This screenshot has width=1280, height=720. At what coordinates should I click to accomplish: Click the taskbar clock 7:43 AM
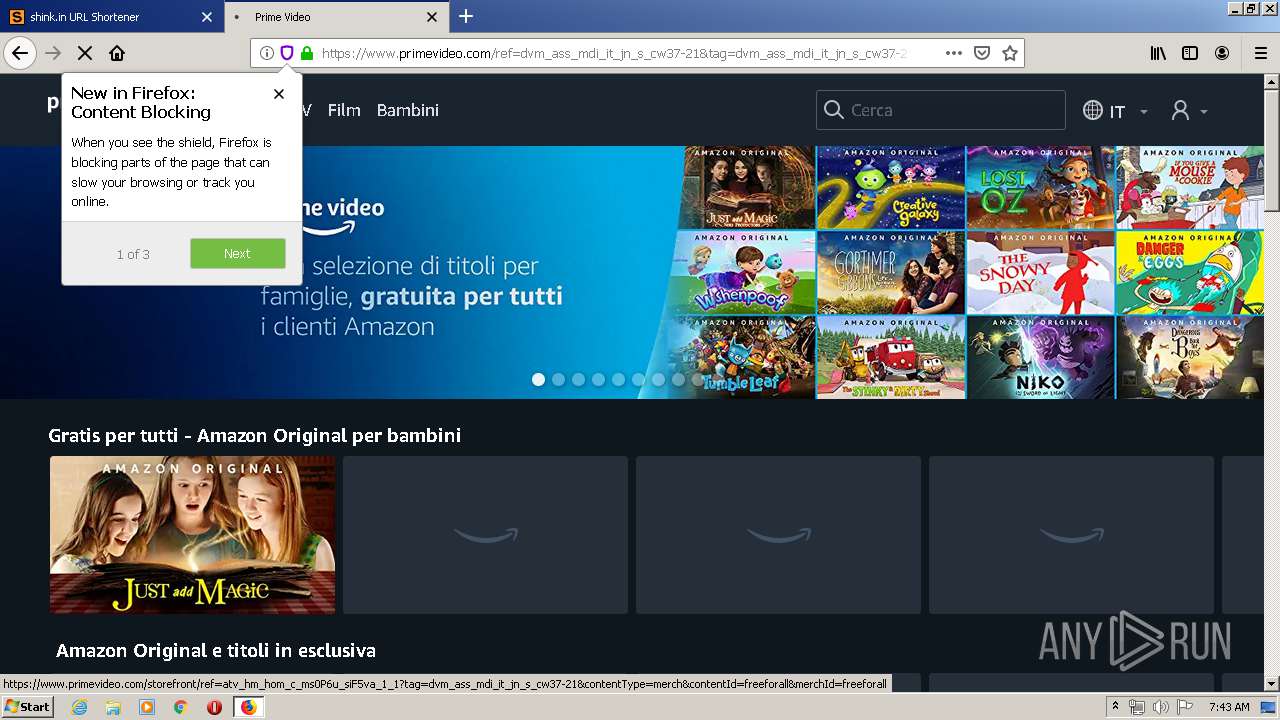(1229, 707)
